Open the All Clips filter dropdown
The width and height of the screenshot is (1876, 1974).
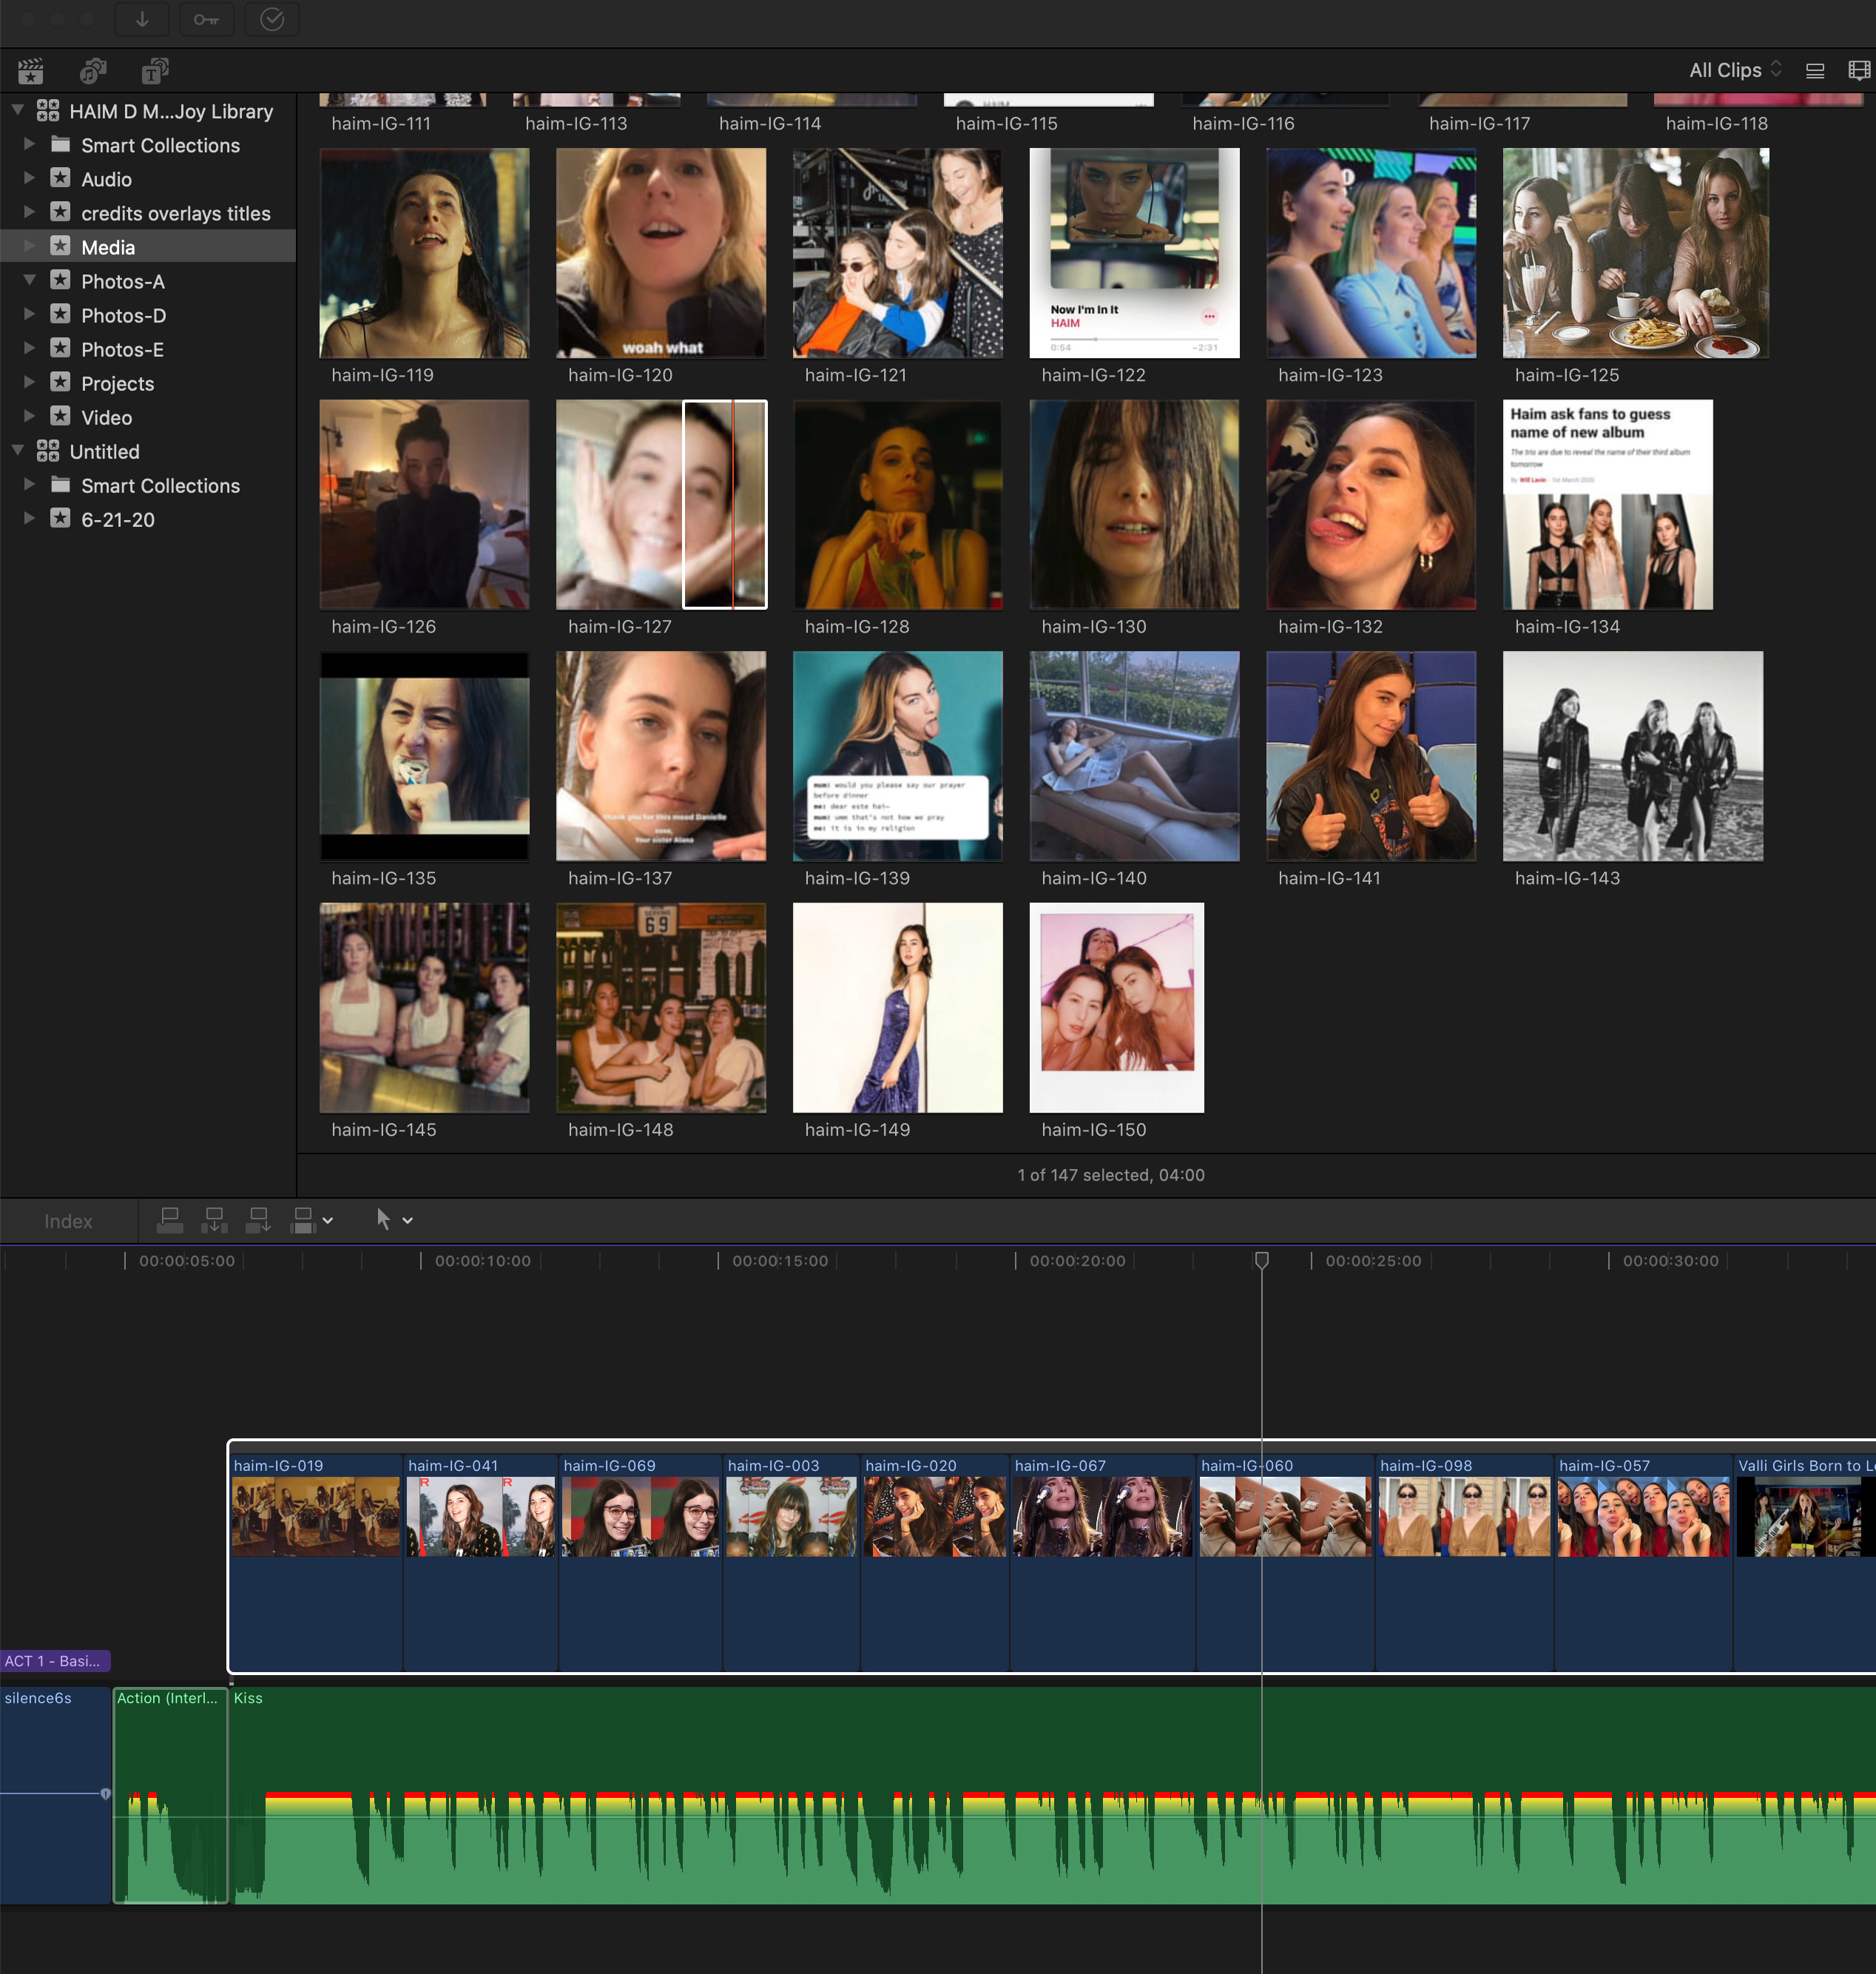coord(1735,70)
